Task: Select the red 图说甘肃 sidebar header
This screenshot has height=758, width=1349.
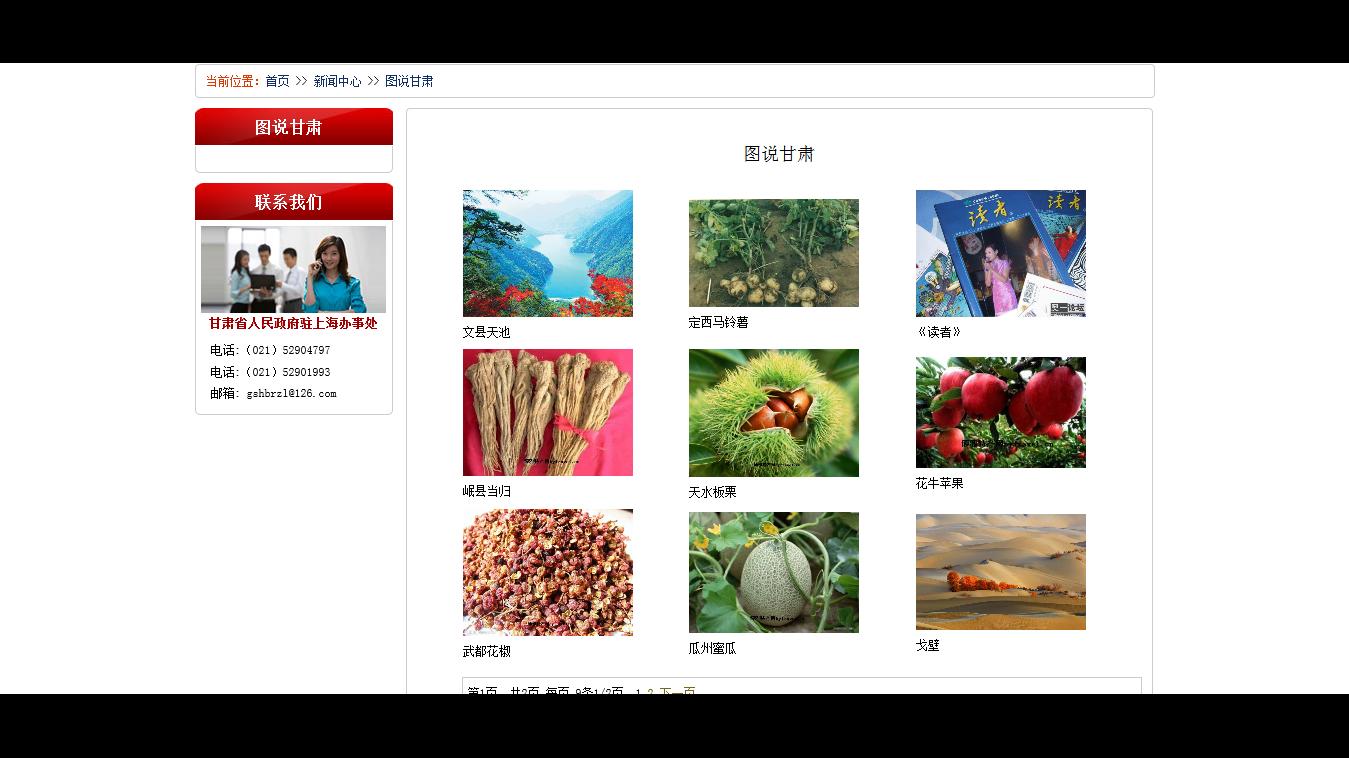Action: (x=294, y=127)
